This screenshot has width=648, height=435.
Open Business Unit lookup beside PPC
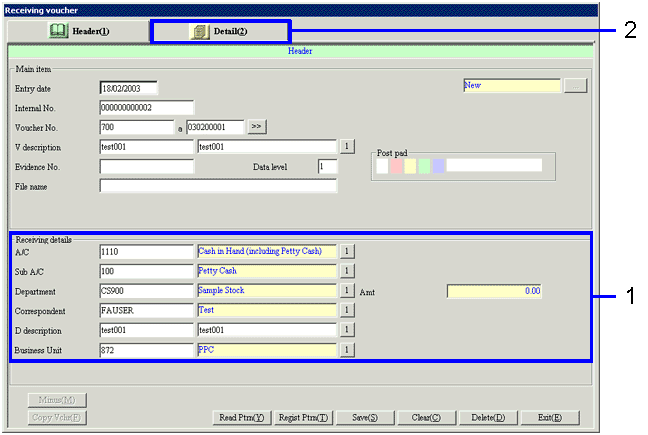(x=348, y=350)
